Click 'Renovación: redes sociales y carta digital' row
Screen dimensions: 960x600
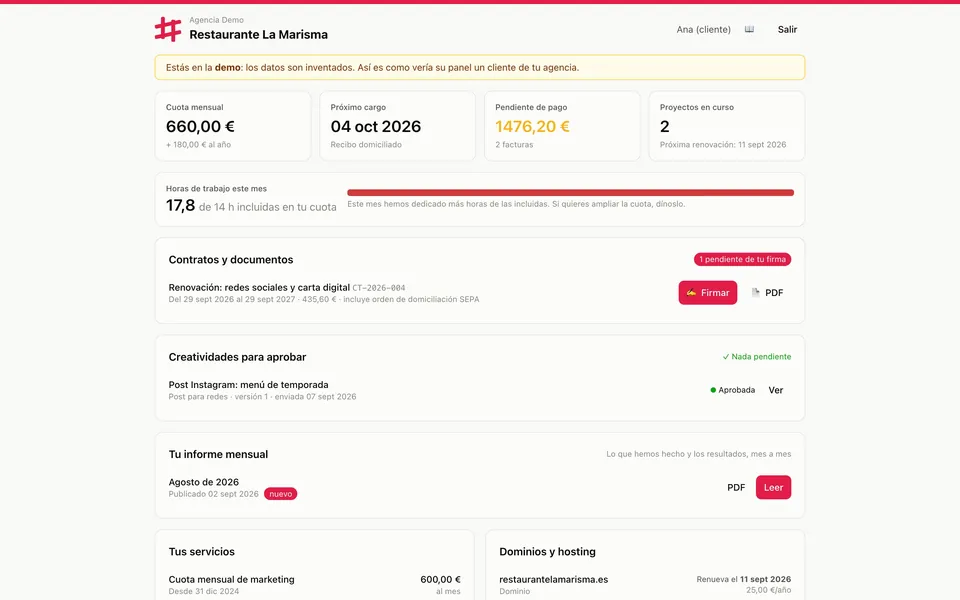pos(480,293)
